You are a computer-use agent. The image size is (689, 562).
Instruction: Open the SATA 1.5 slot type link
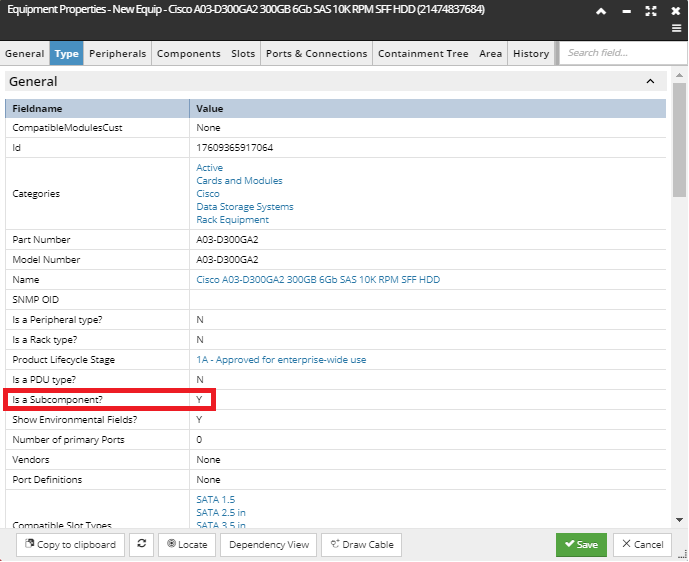click(215, 500)
